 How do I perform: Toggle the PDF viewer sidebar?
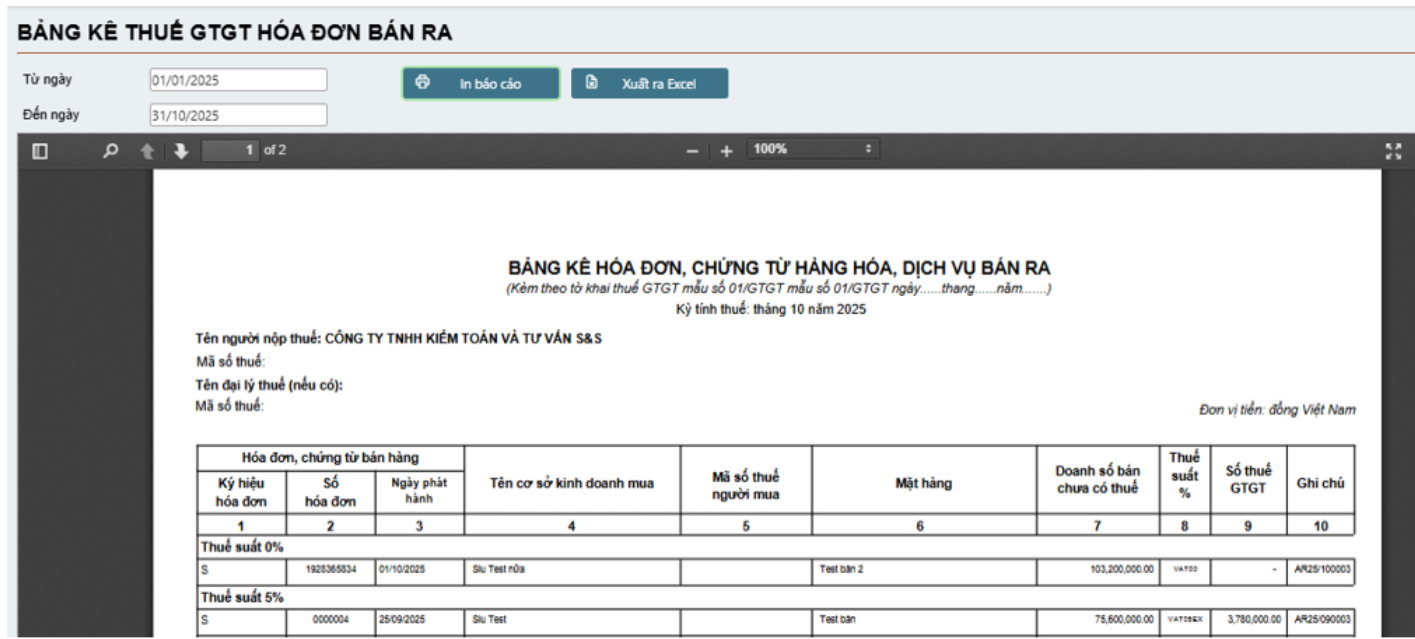coord(41,151)
